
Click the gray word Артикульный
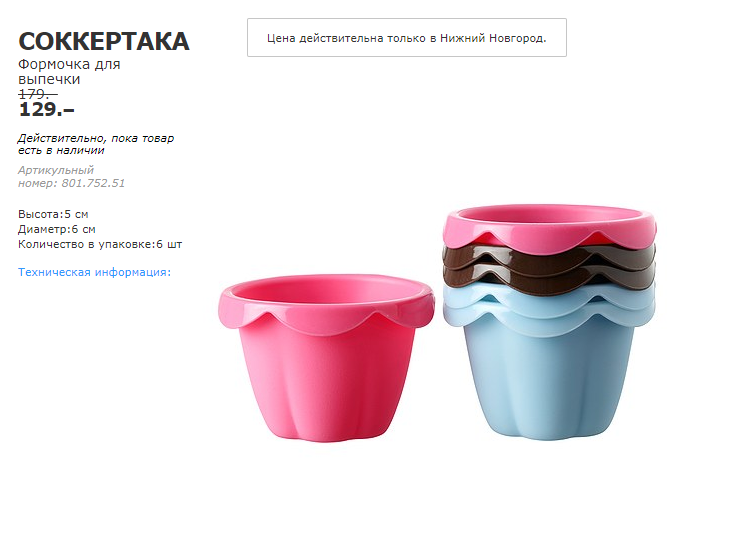point(56,170)
